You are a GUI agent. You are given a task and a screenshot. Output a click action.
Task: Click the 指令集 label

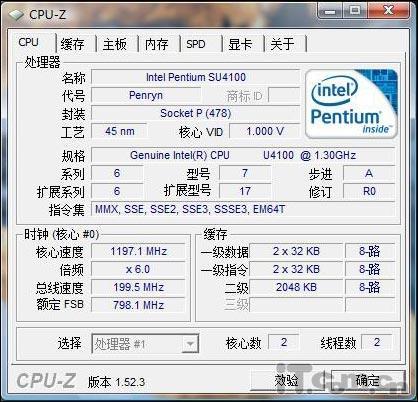pos(67,210)
